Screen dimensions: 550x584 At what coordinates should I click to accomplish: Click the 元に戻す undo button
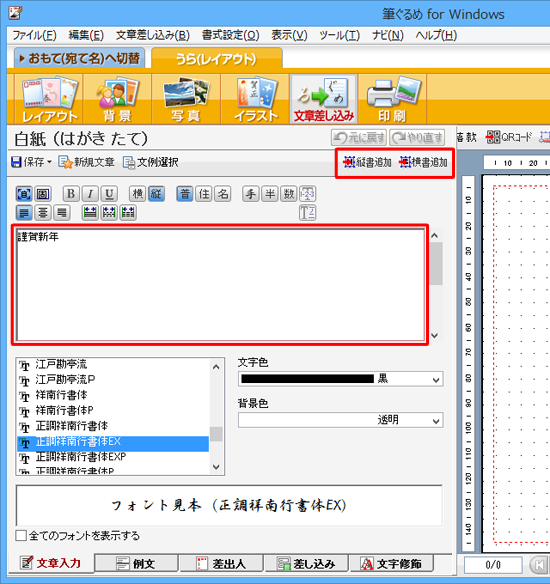tap(359, 138)
